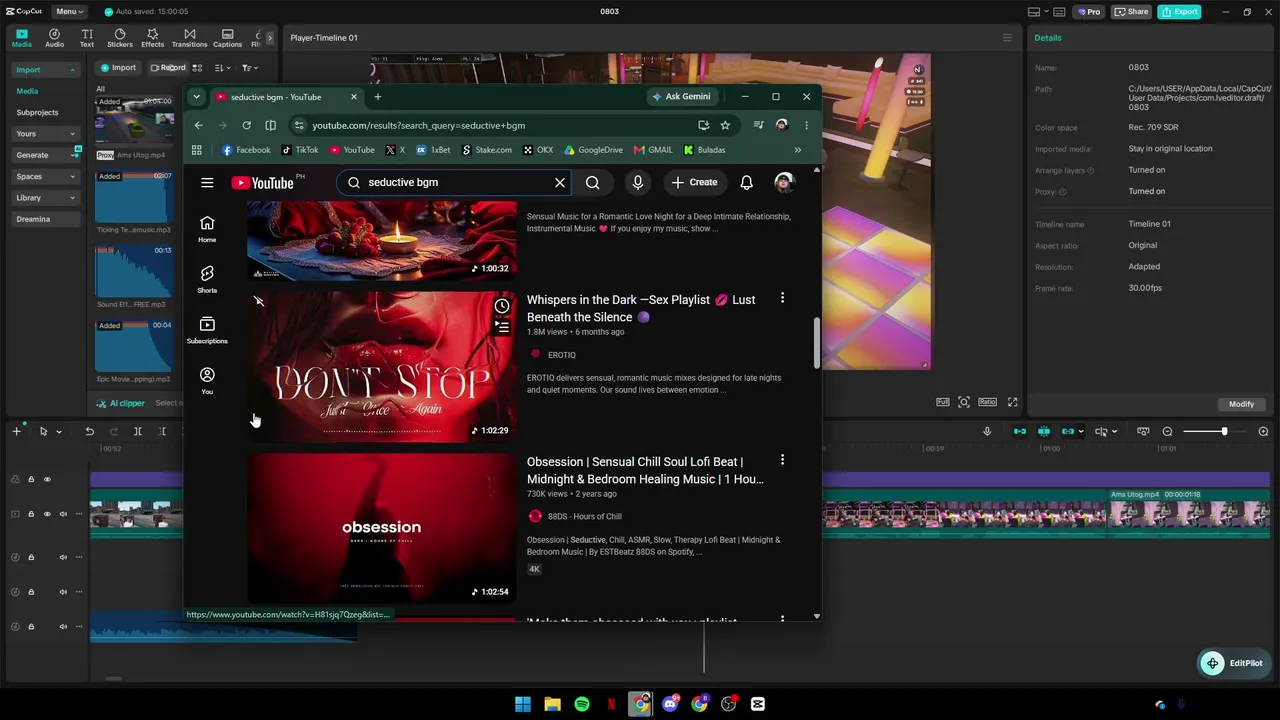Open Netflix from the Windows taskbar
The image size is (1280, 720).
611,704
